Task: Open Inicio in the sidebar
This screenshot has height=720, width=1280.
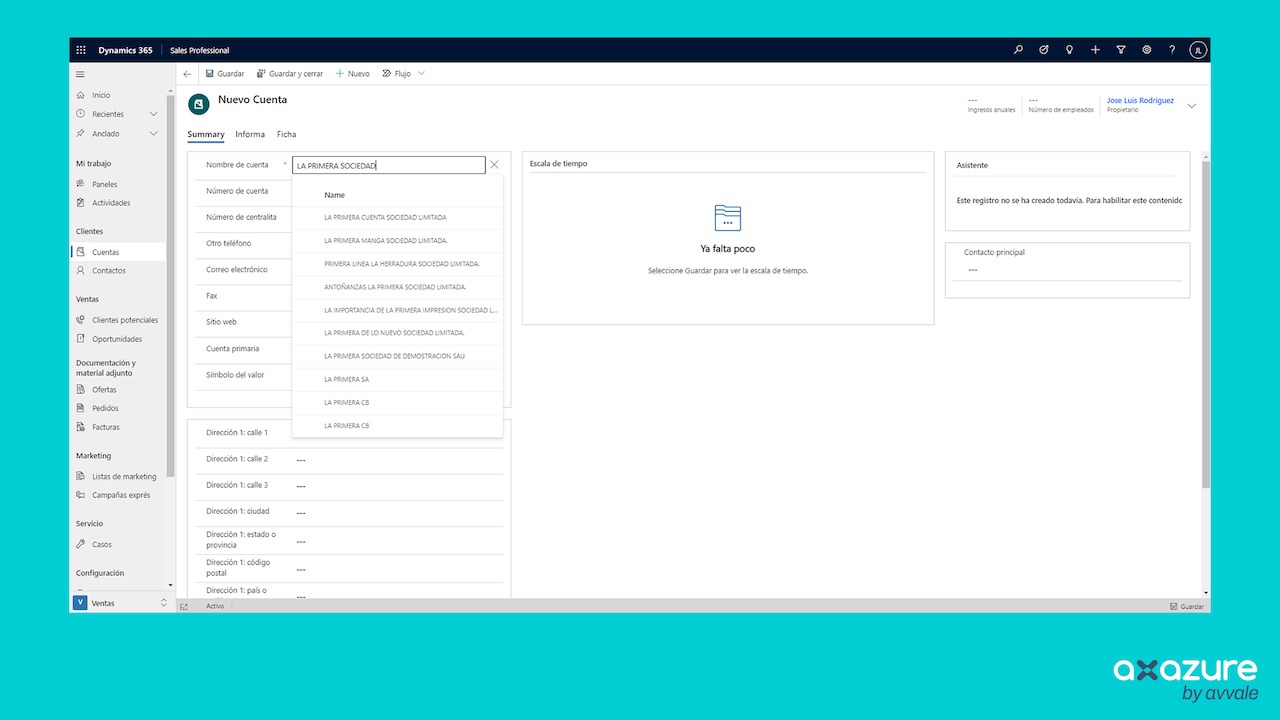Action: pos(100,95)
